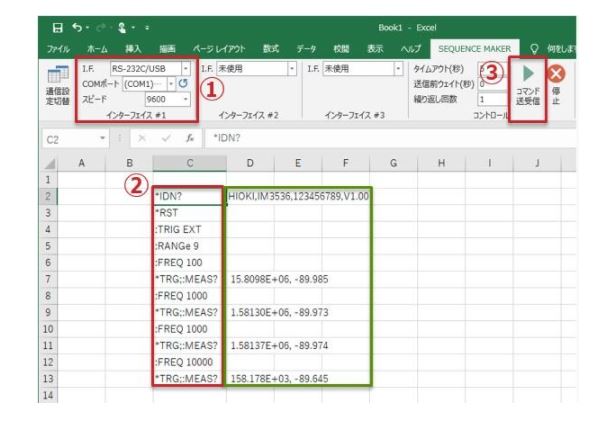
Task: Select the SEQUENCE MAKER tab
Action: pyautogui.click(x=474, y=49)
